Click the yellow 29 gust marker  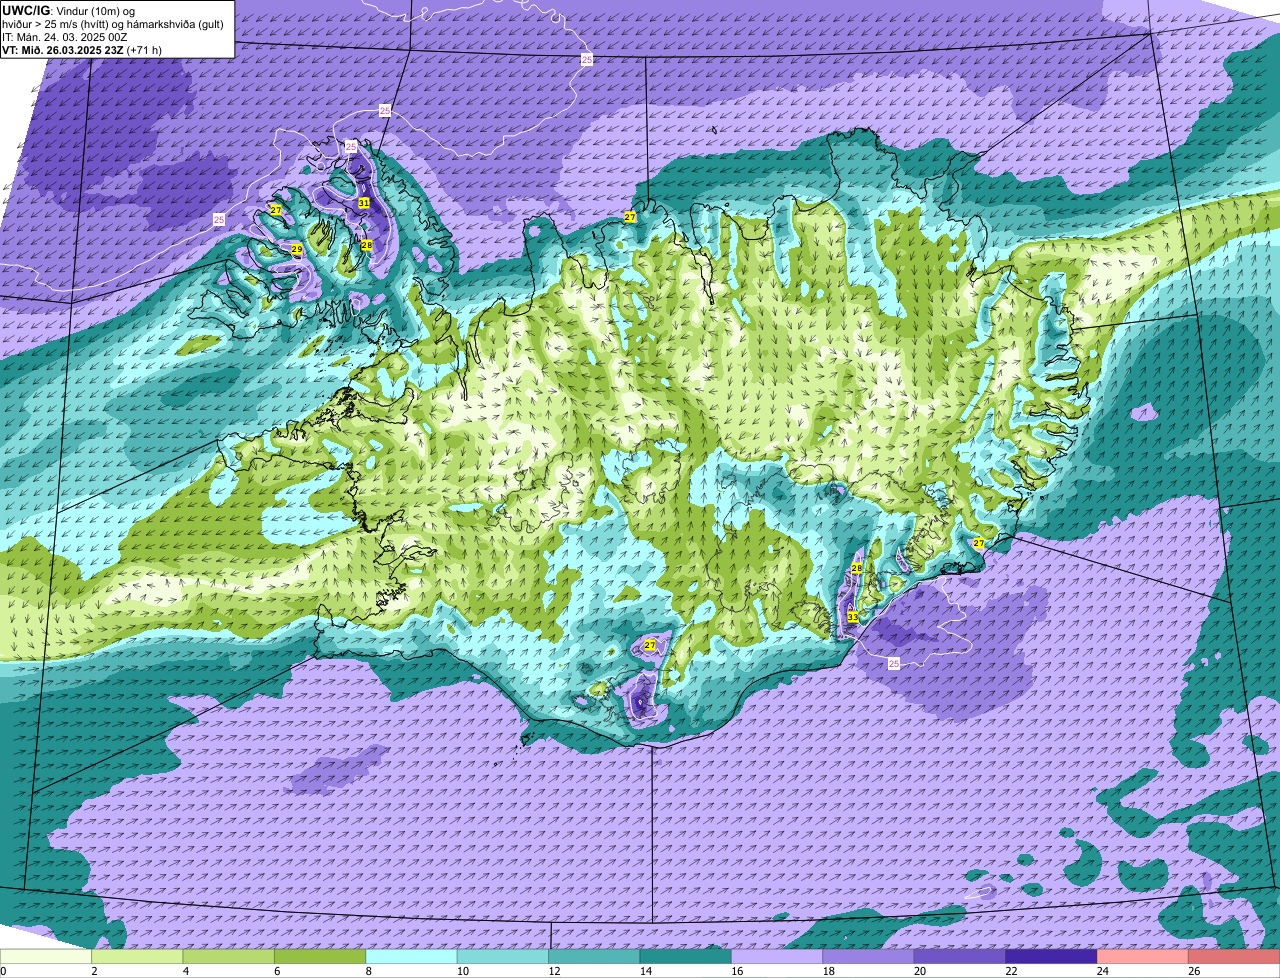297,249
